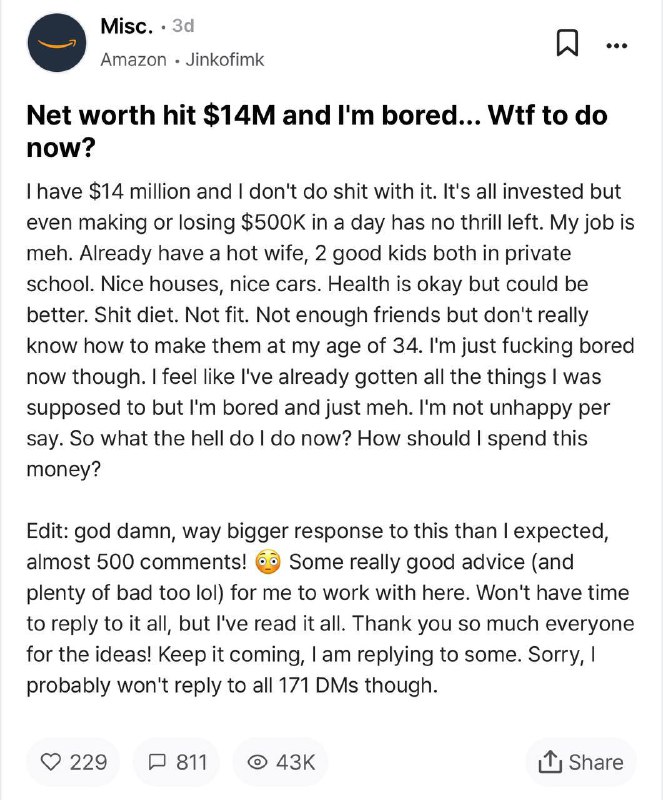This screenshot has height=800, width=663.
Task: Open comments via the speech bubble icon
Action: pos(157,762)
